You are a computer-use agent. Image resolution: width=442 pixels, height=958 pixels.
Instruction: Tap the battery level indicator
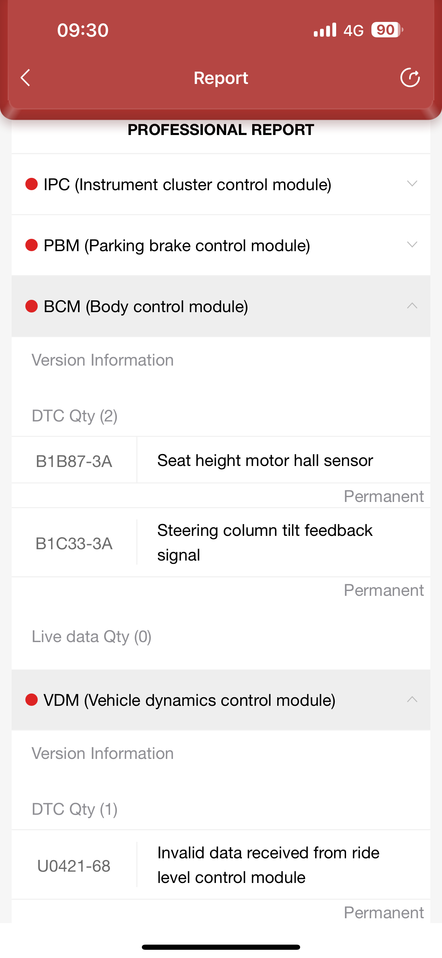click(386, 30)
